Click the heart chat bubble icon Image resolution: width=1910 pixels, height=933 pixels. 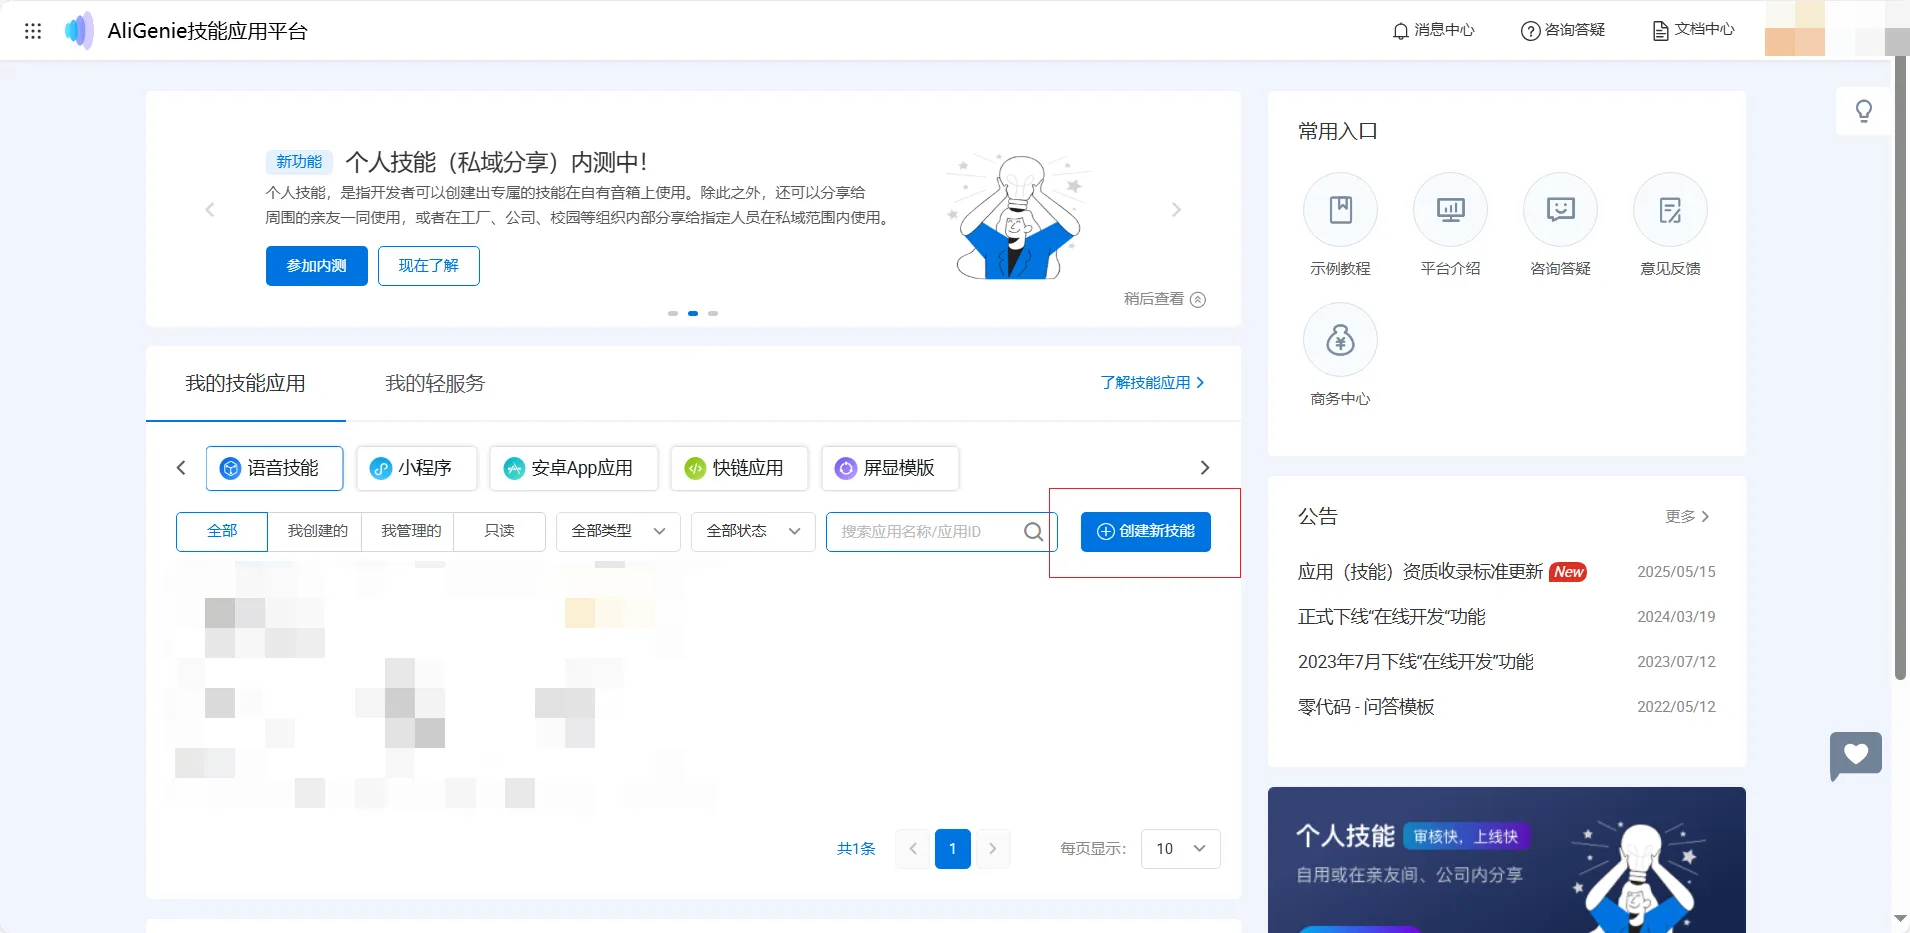pyautogui.click(x=1855, y=755)
